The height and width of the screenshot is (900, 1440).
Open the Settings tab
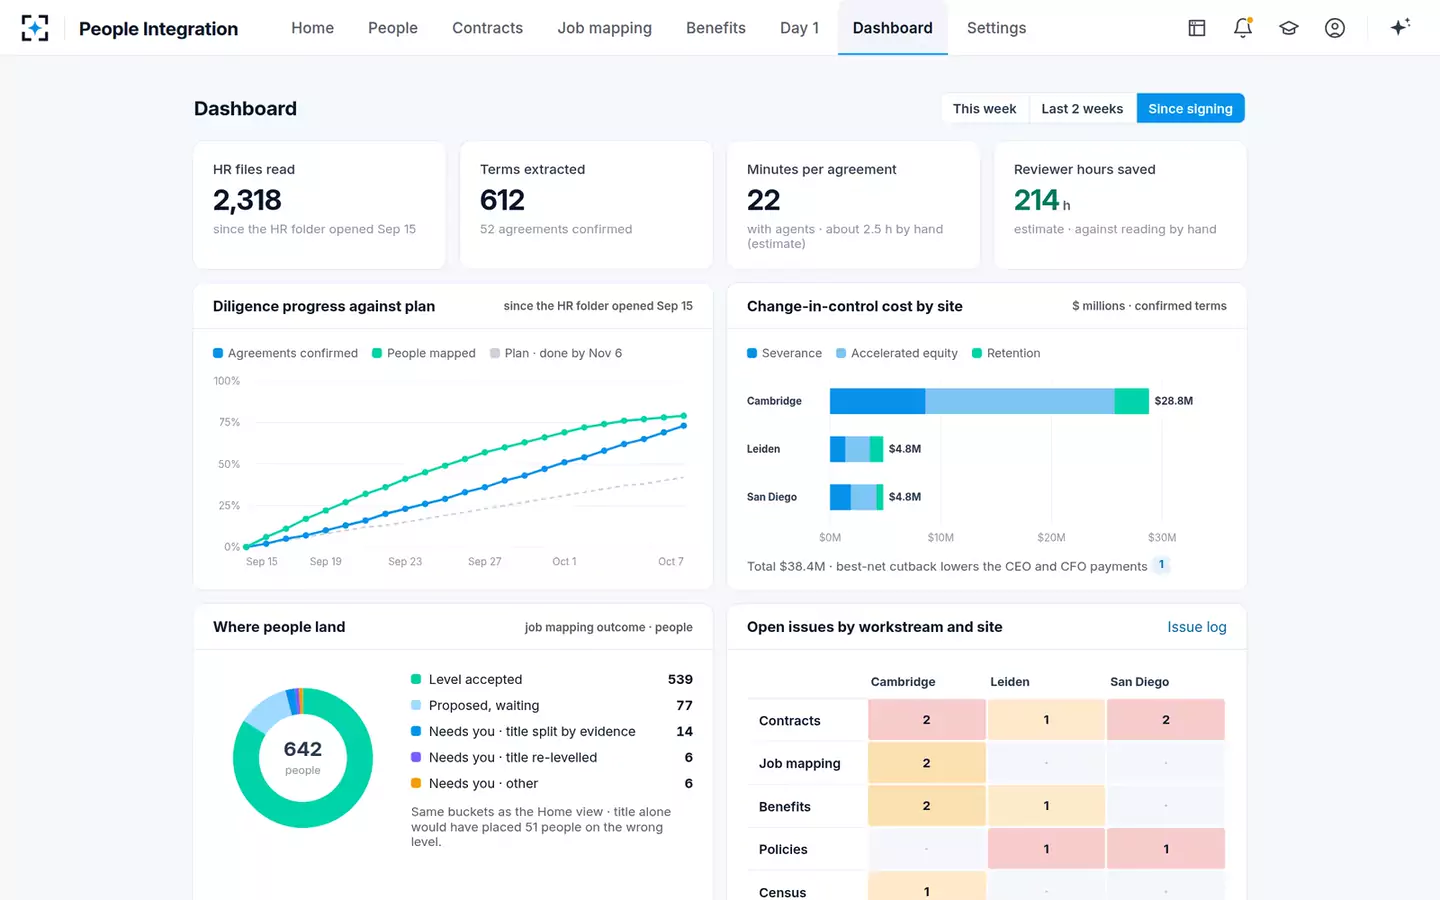(x=996, y=28)
